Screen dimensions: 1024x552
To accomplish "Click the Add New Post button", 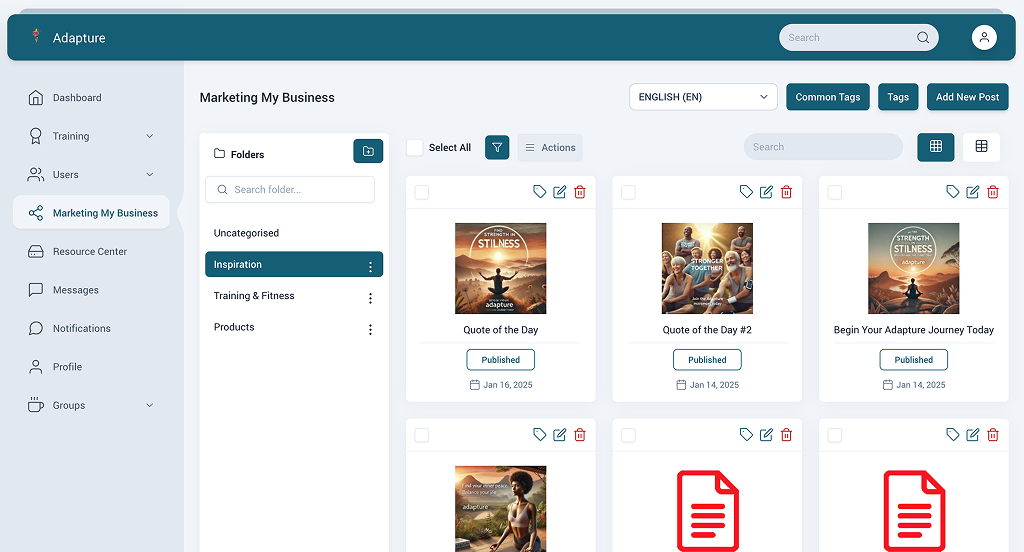I will pyautogui.click(x=967, y=97).
